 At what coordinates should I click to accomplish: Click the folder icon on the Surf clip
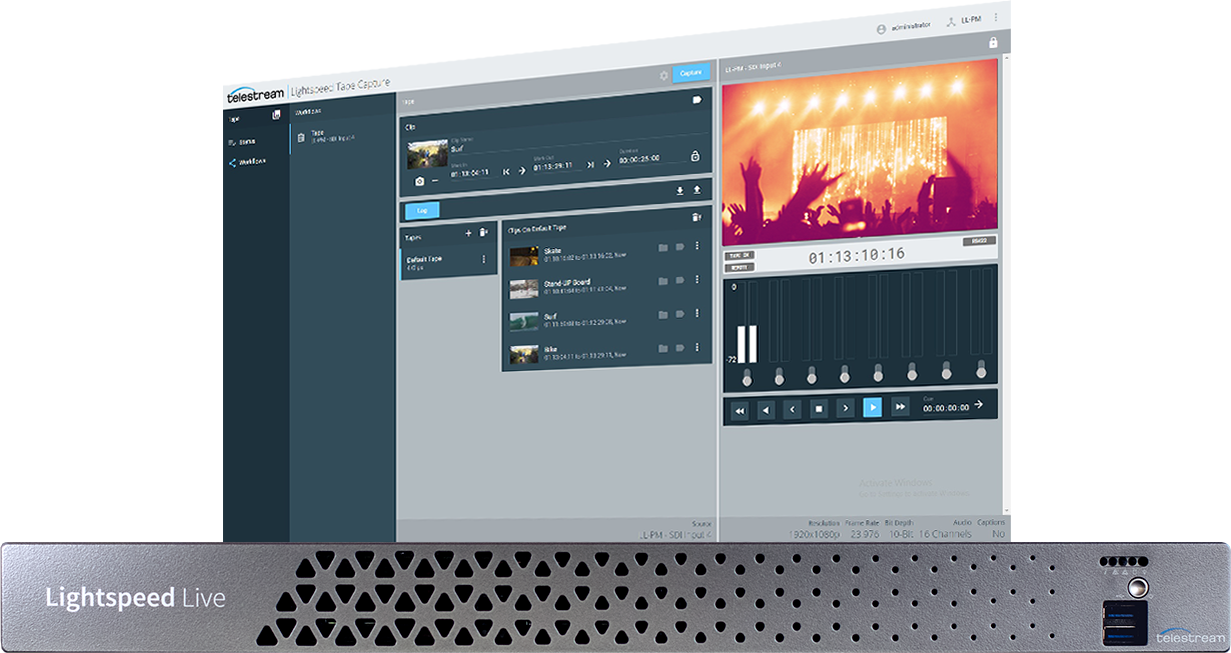(x=663, y=315)
